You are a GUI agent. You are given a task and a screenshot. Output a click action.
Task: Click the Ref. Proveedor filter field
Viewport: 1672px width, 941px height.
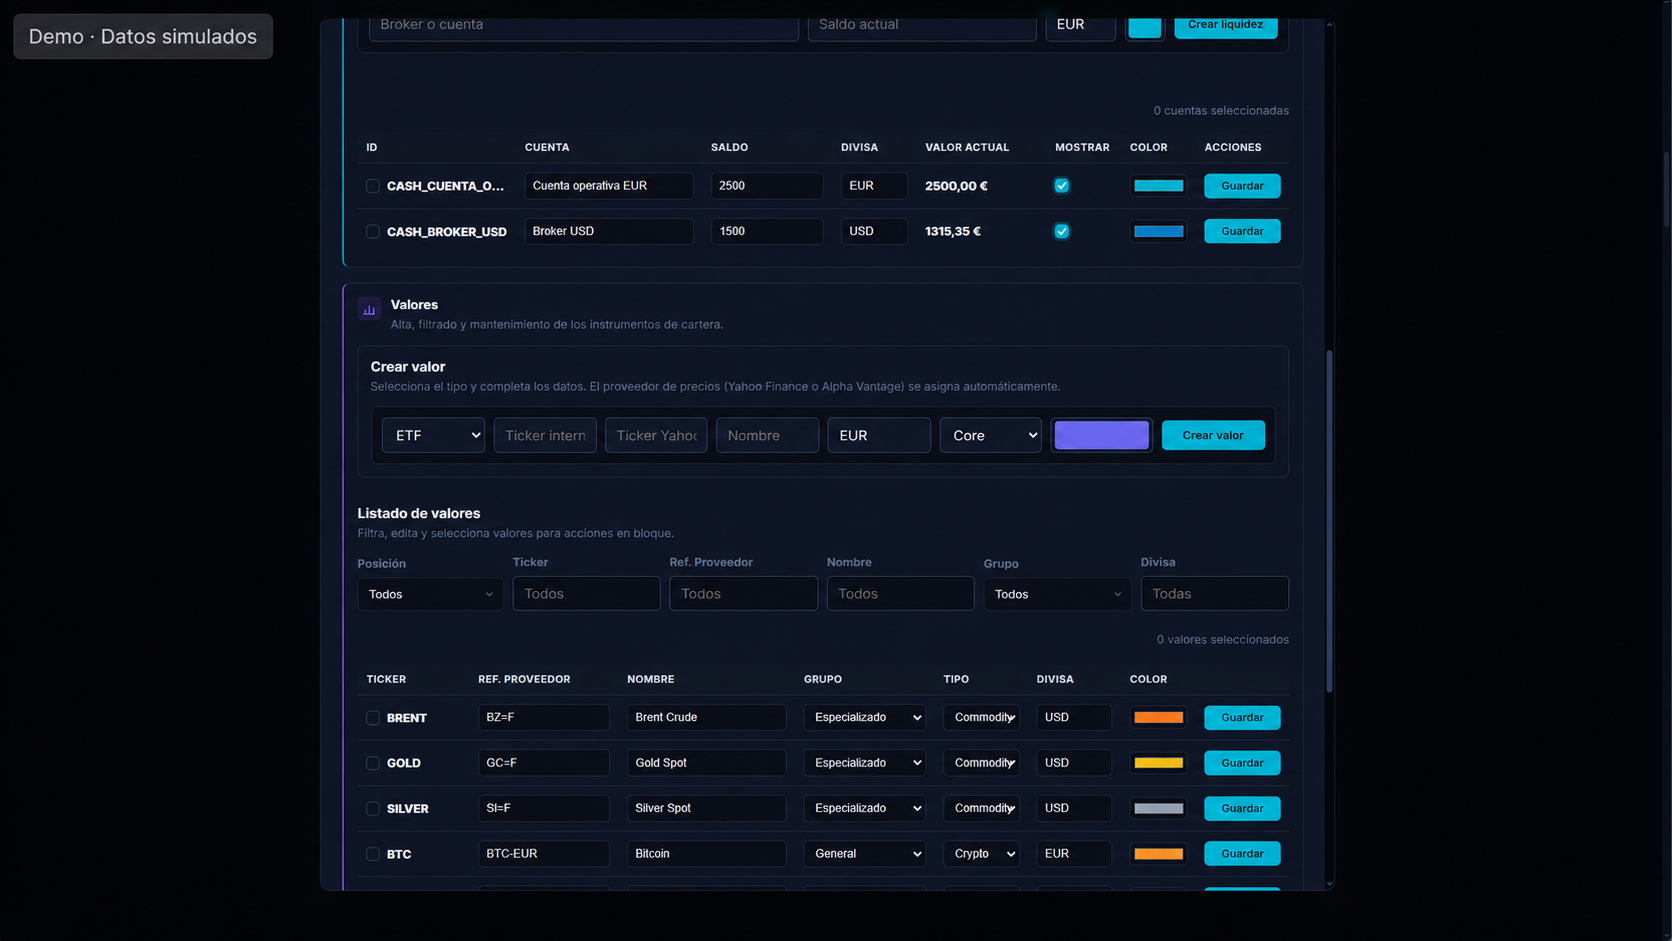click(x=744, y=594)
